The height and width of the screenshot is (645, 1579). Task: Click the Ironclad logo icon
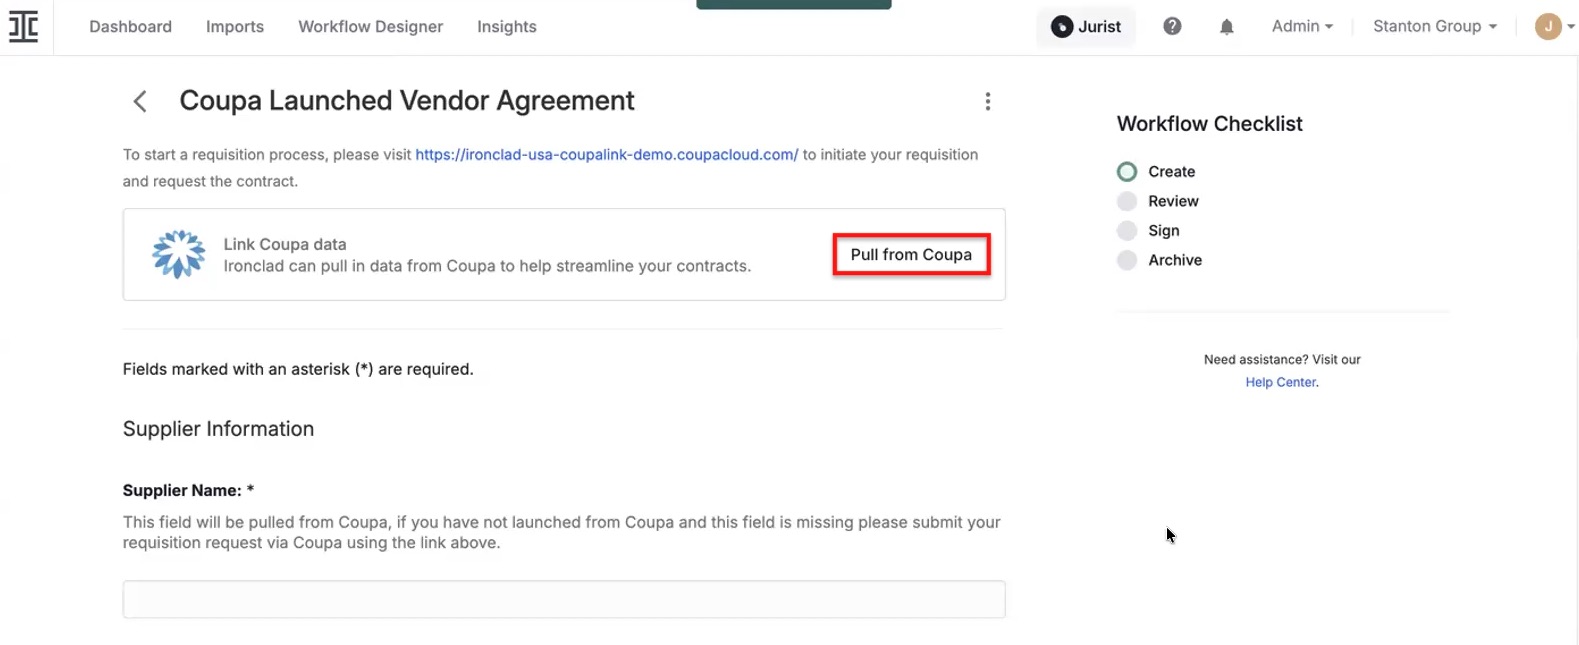pyautogui.click(x=23, y=27)
